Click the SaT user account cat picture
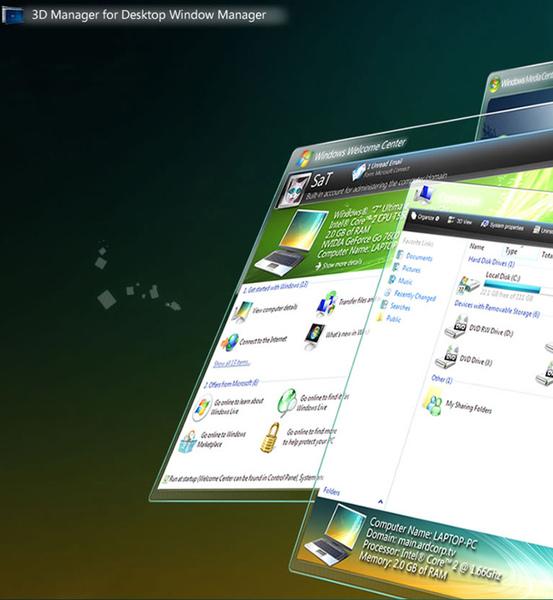This screenshot has height=600, width=553. (x=296, y=190)
